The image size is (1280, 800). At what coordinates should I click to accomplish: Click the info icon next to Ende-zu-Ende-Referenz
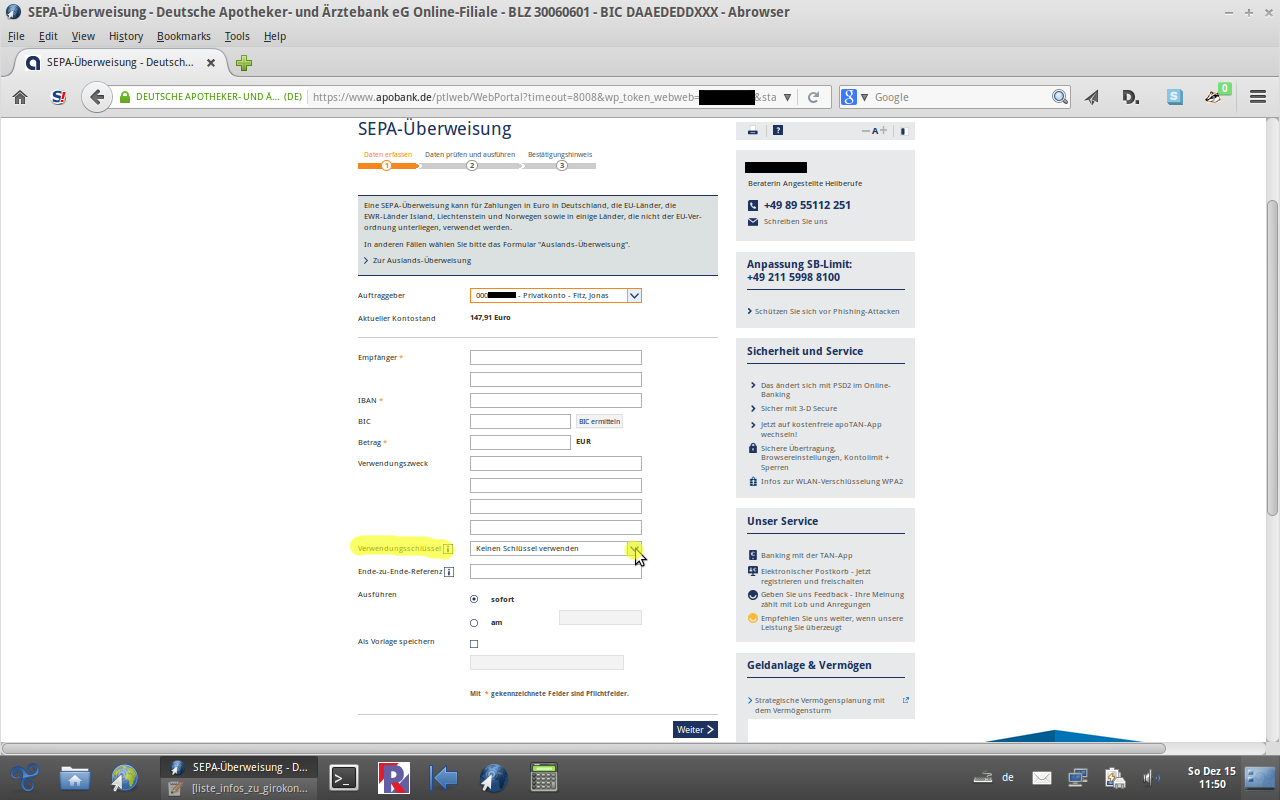(449, 572)
